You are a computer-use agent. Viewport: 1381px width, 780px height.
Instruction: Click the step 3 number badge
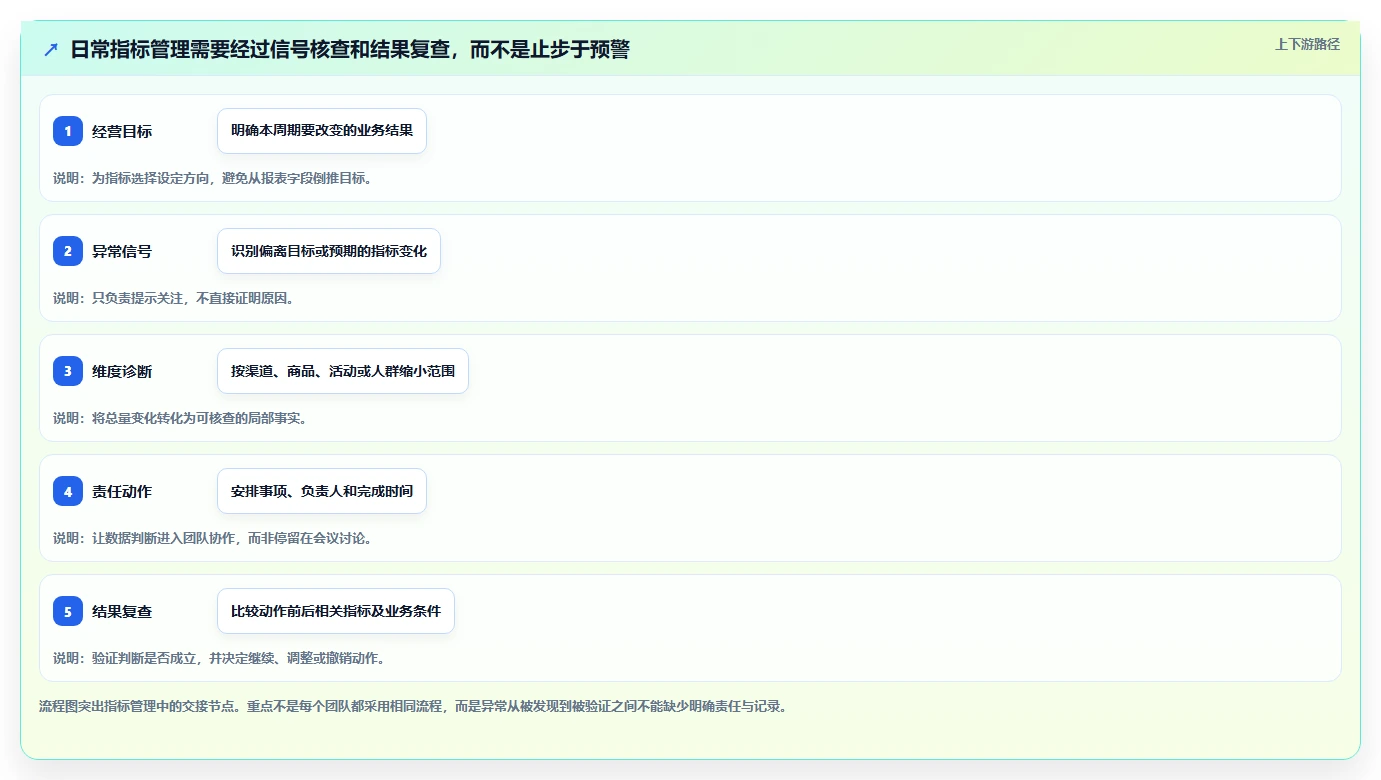68,371
